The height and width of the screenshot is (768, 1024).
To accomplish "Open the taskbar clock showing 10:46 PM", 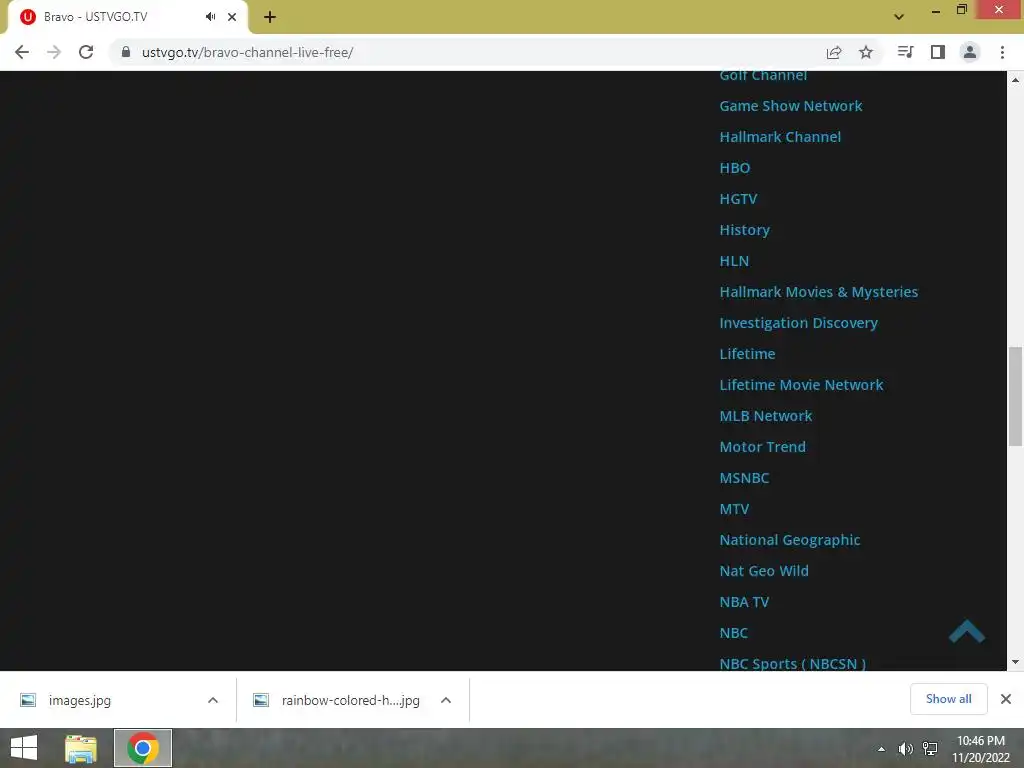I will click(980, 748).
